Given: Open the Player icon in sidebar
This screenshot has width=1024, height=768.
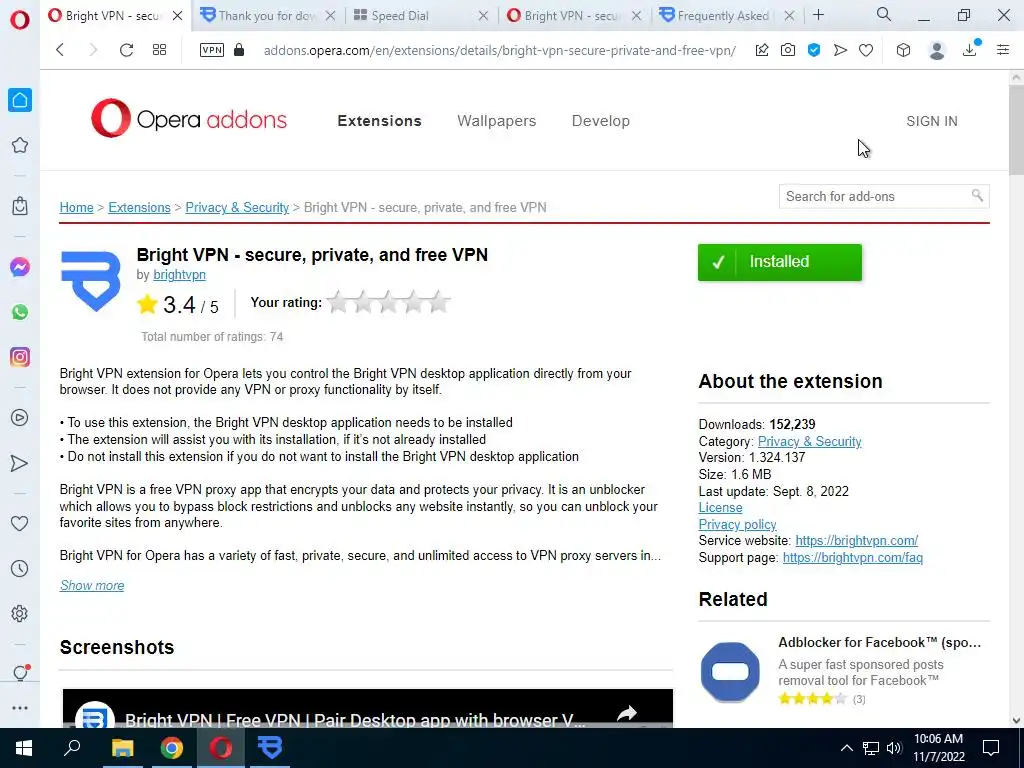Looking at the screenshot, I should pyautogui.click(x=20, y=418).
